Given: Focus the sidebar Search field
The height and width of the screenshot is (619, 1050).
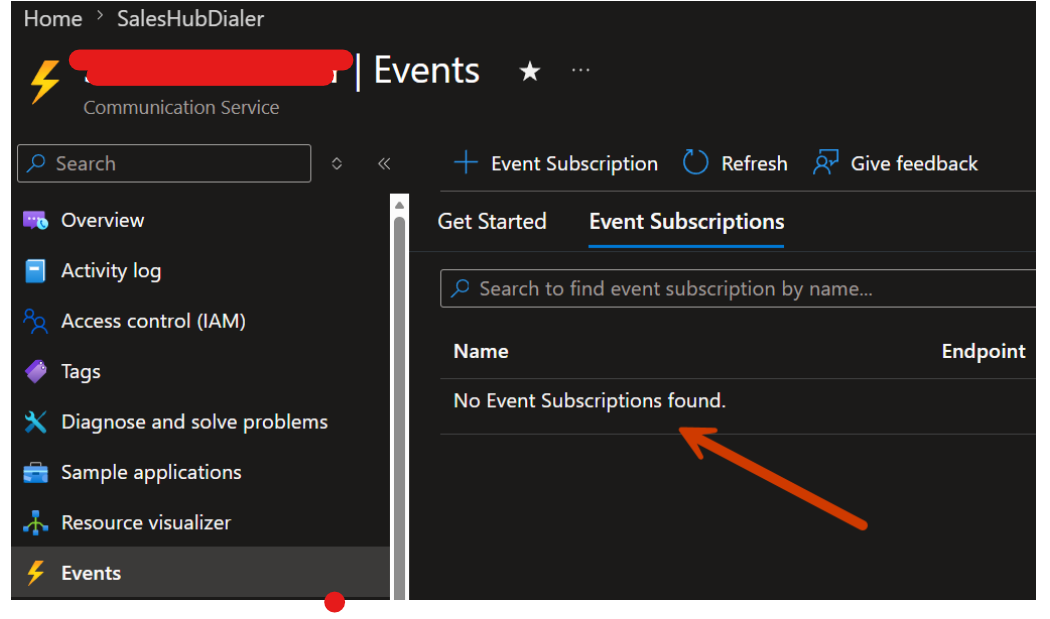Looking at the screenshot, I should coord(164,163).
